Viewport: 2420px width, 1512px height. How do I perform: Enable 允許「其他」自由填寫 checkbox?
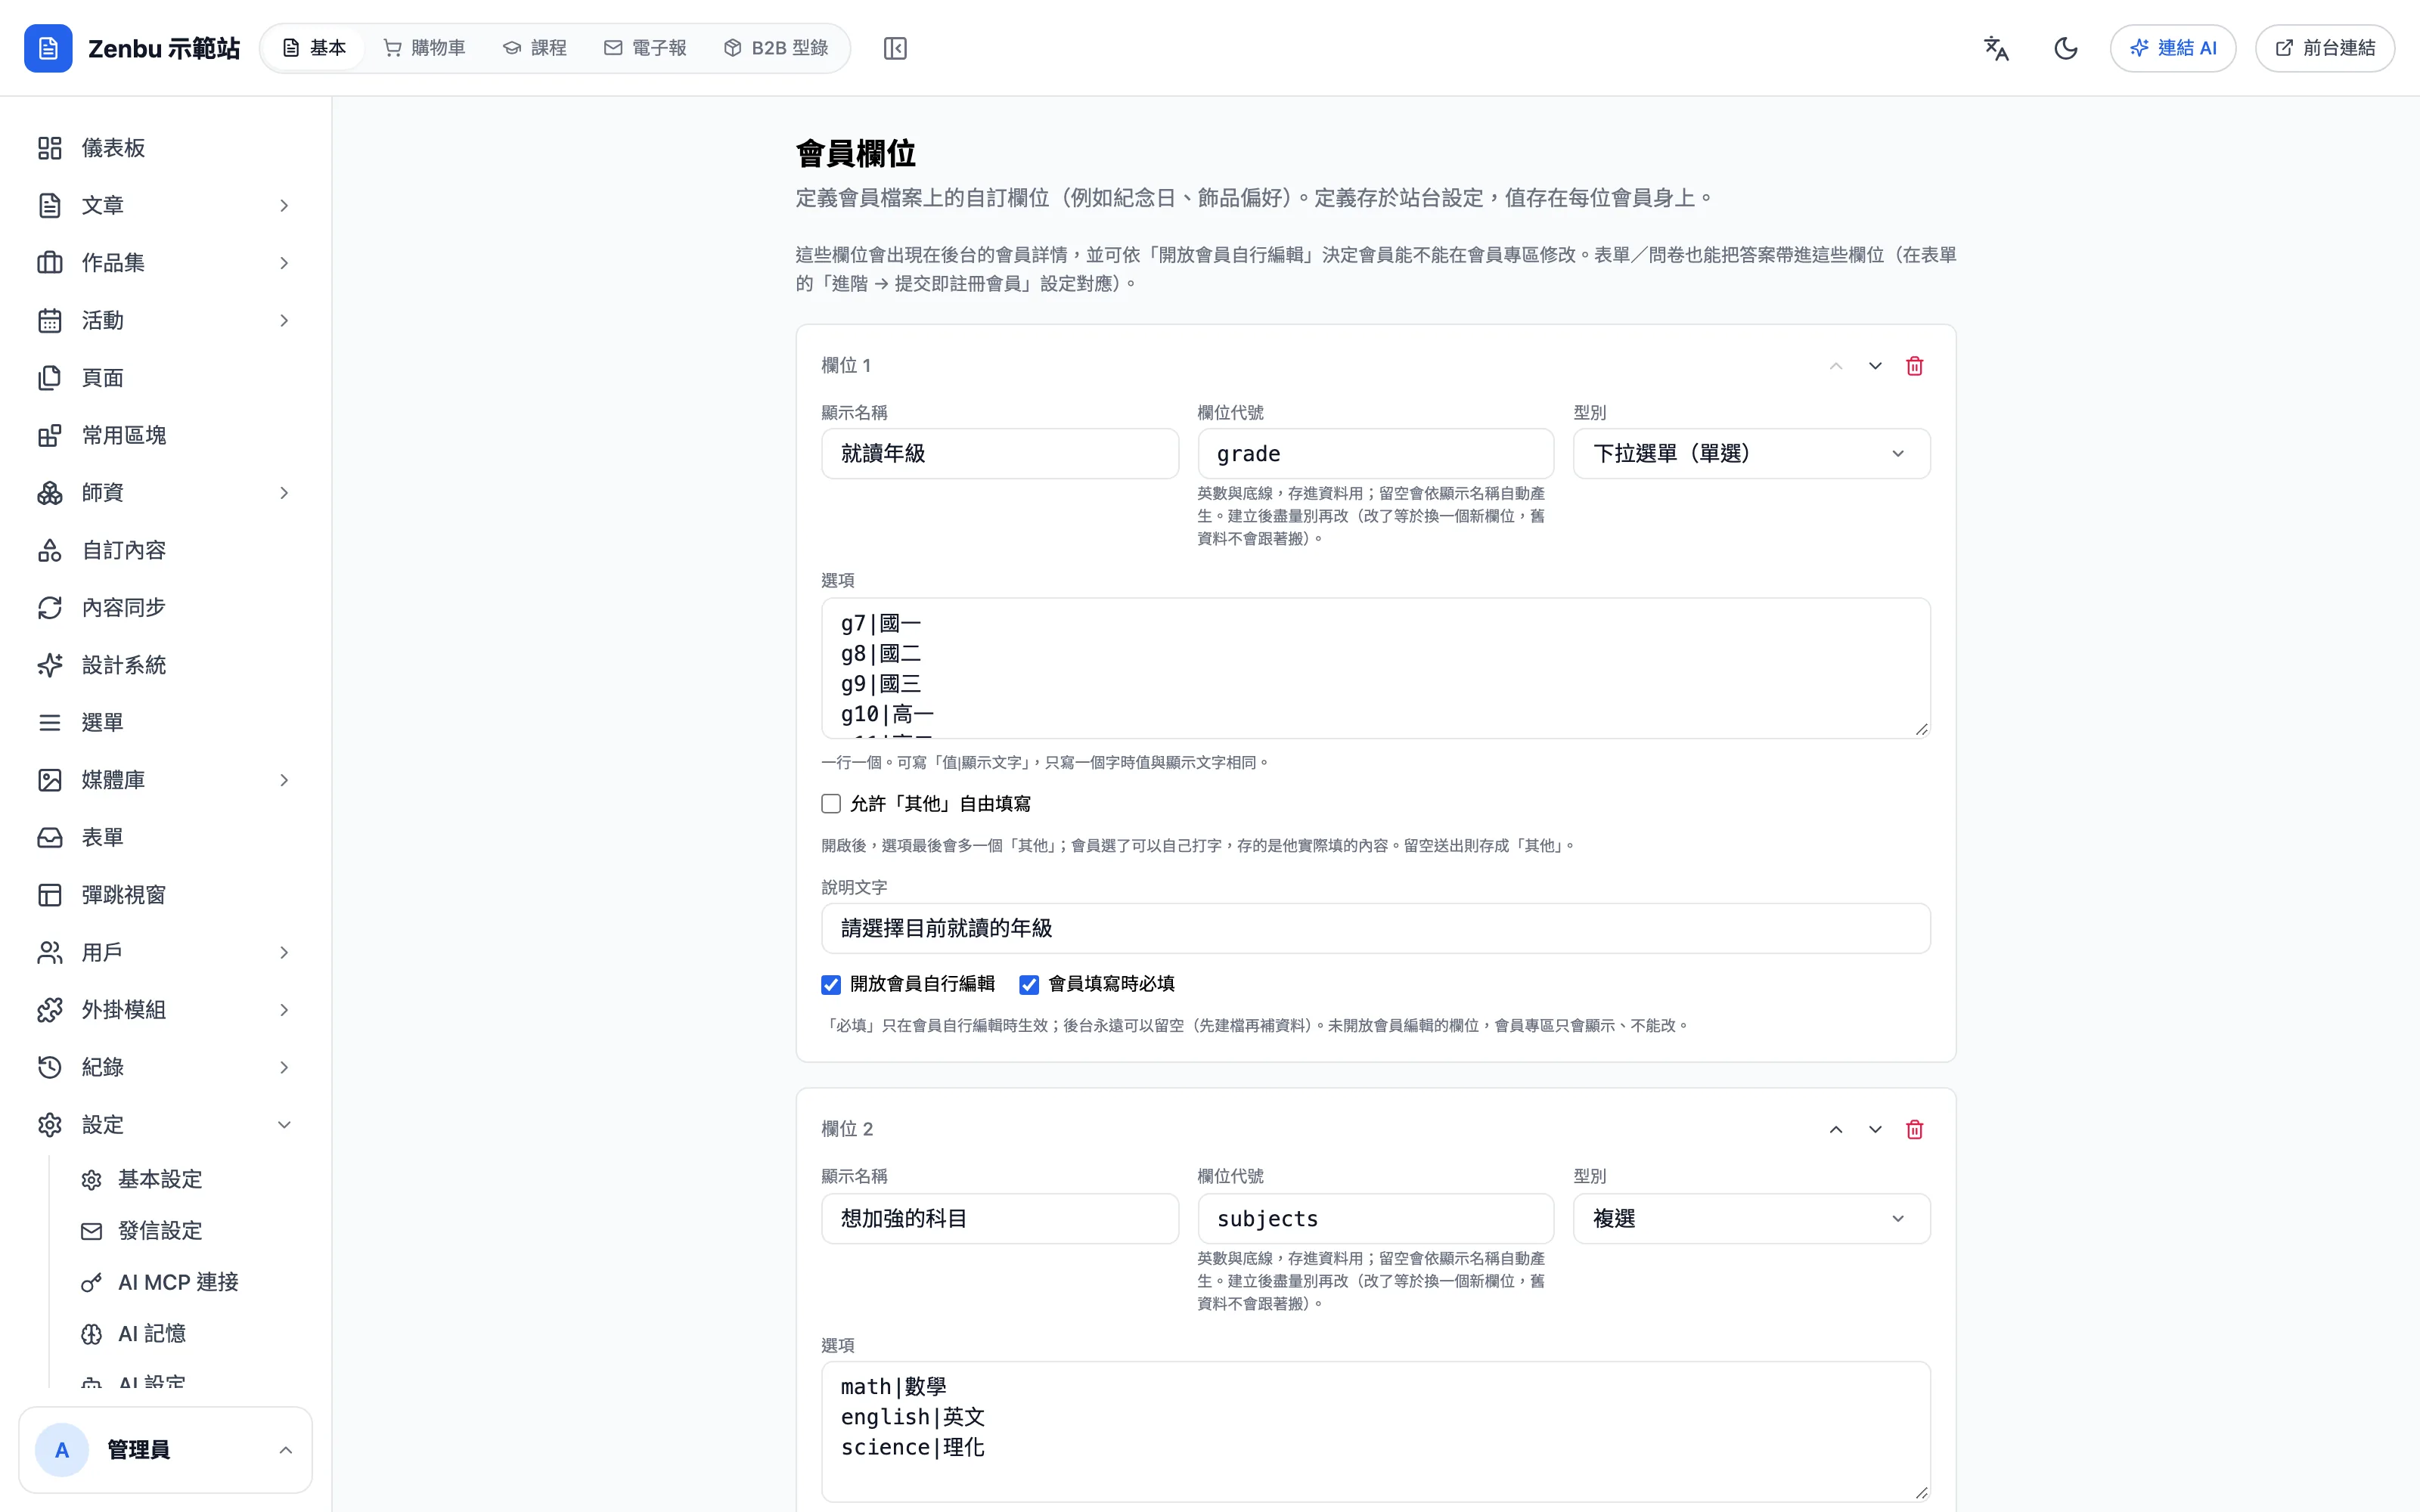coord(831,804)
